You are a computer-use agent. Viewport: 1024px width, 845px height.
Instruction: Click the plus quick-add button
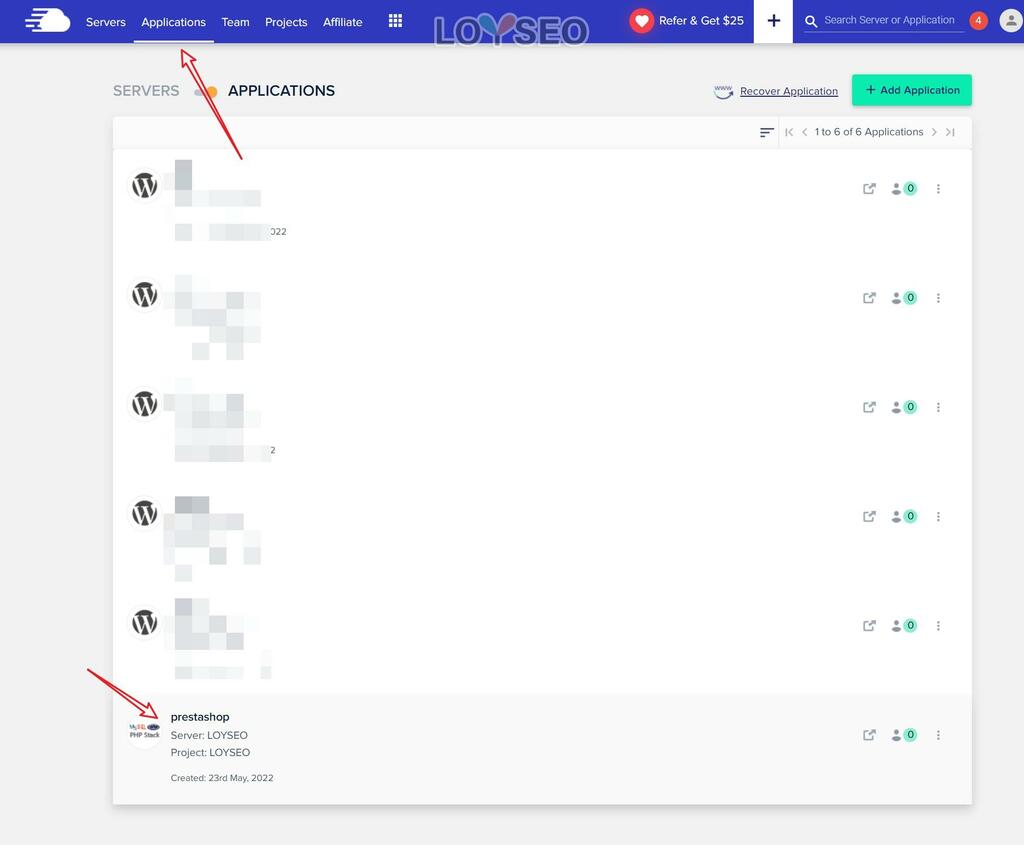pyautogui.click(x=773, y=21)
